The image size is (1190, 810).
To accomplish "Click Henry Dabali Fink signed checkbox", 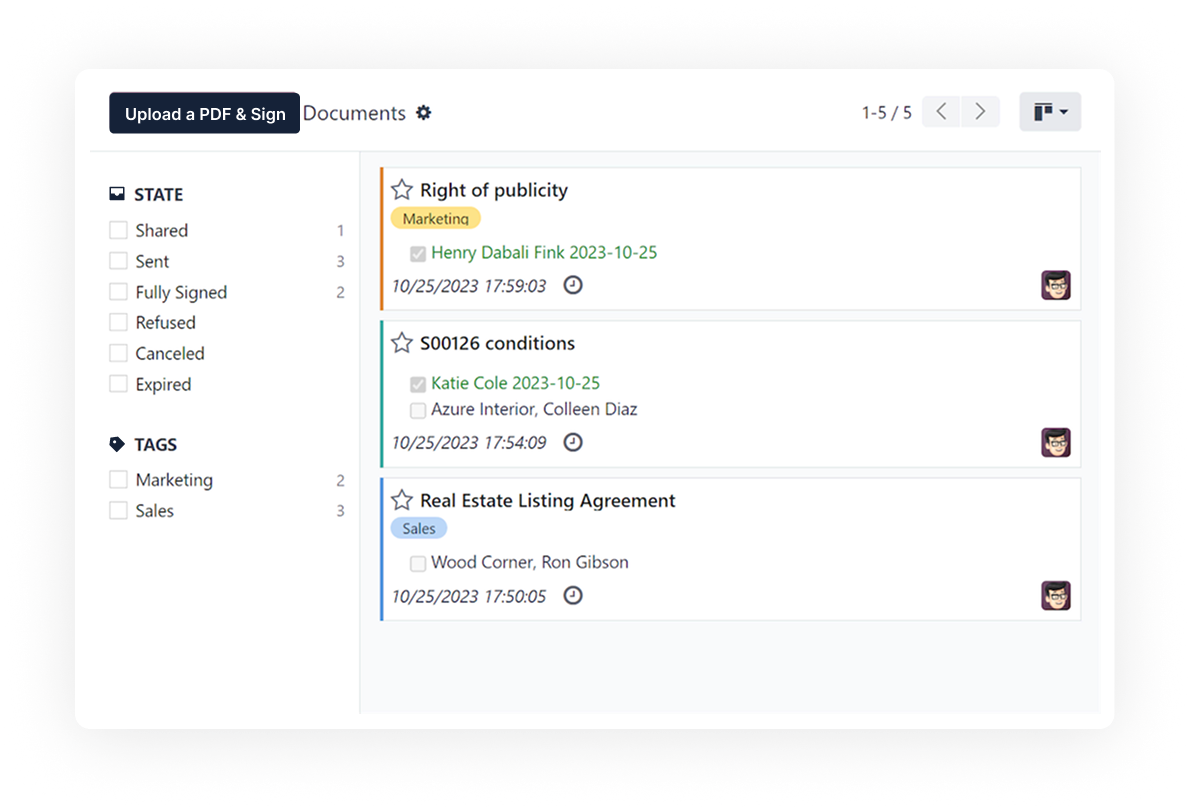I will (417, 254).
